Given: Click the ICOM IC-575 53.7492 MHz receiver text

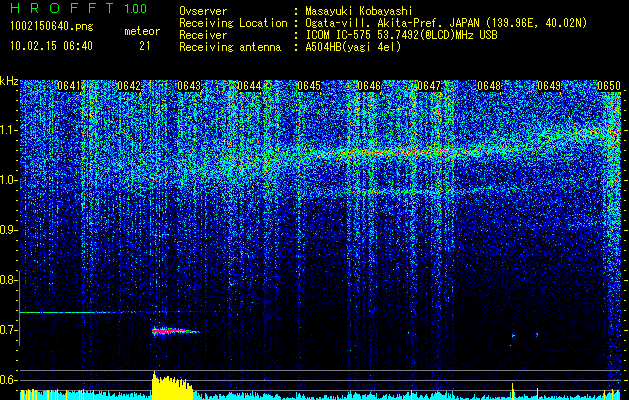Looking at the screenshot, I should pos(401,35).
